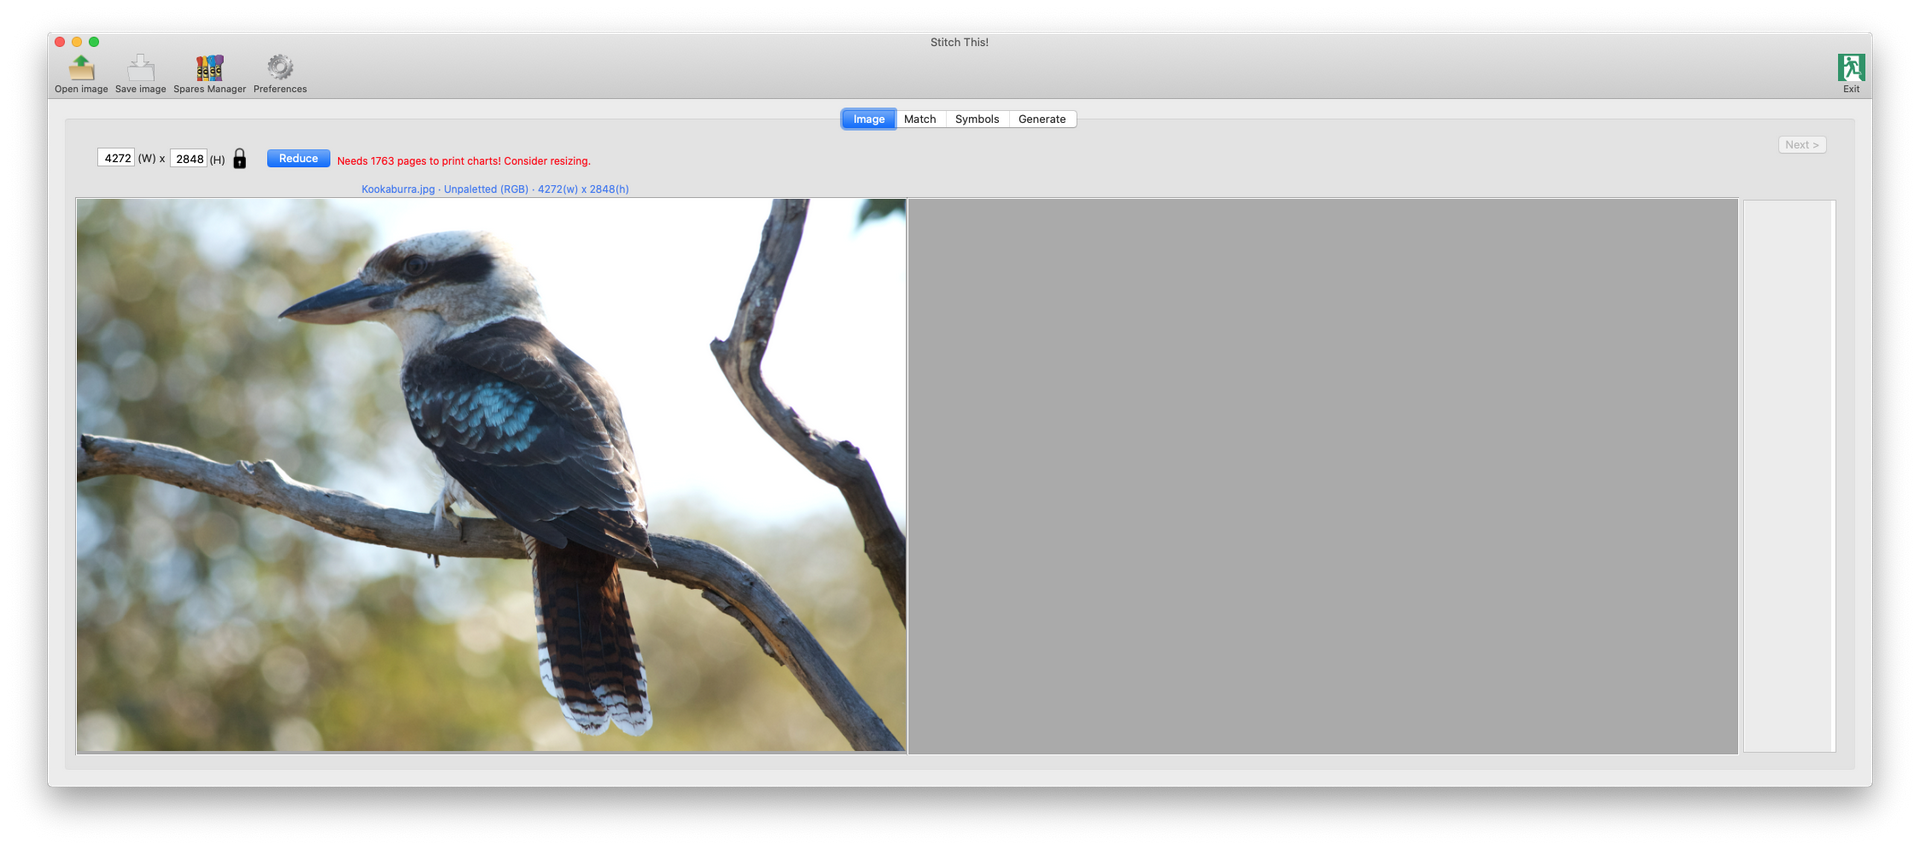Click the green Exit icon
The image size is (1920, 850).
pos(1851,68)
